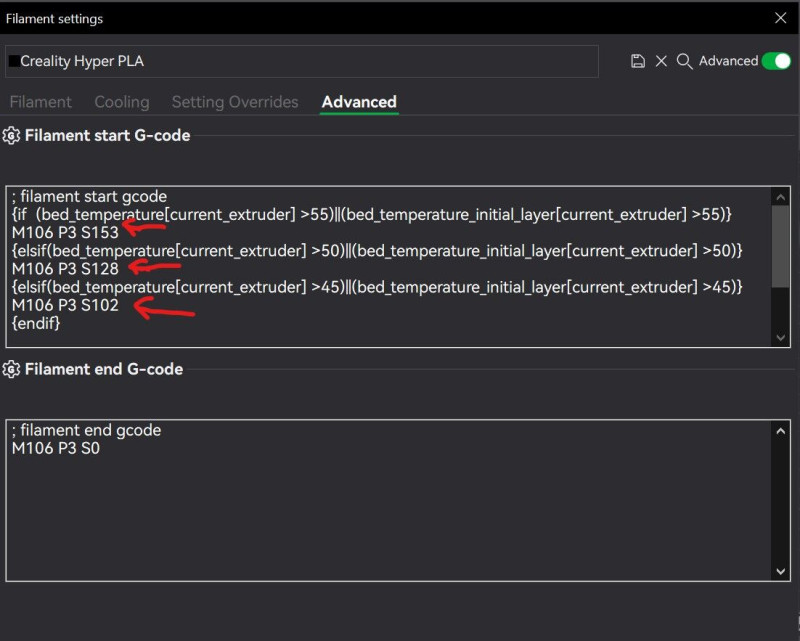The height and width of the screenshot is (641, 800).
Task: Click the discard changes X icon
Action: tap(661, 61)
